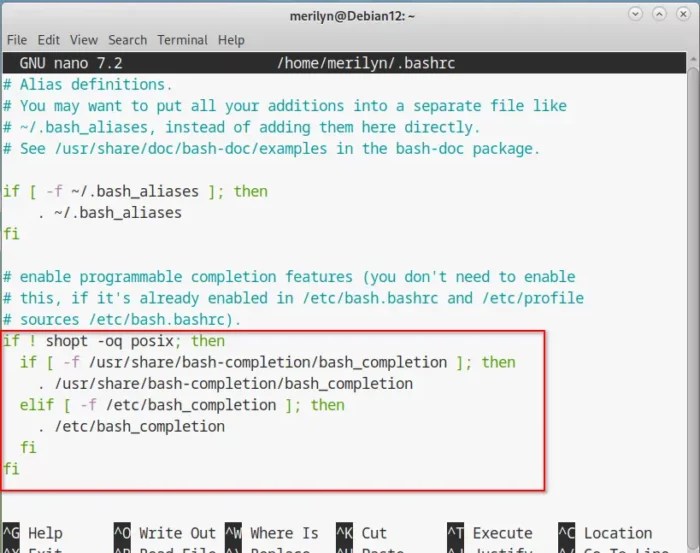Open the Terminal menu
700x553 pixels.
pyautogui.click(x=182, y=40)
